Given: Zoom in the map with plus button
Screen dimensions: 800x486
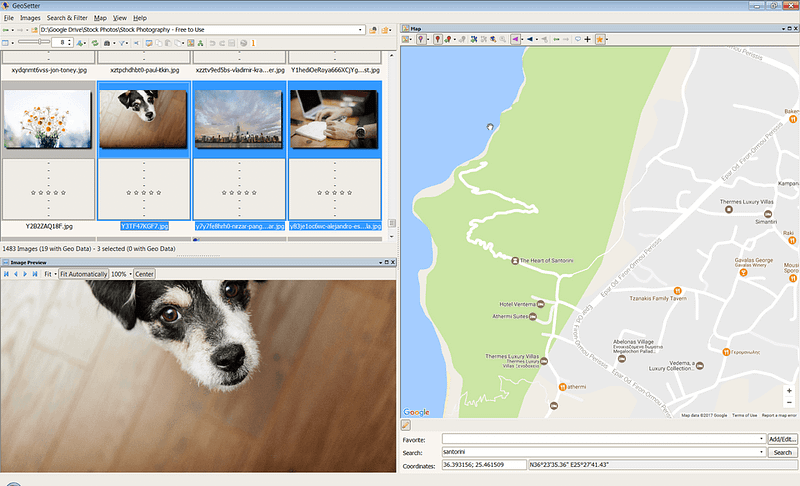Looking at the screenshot, I should click(x=789, y=391).
